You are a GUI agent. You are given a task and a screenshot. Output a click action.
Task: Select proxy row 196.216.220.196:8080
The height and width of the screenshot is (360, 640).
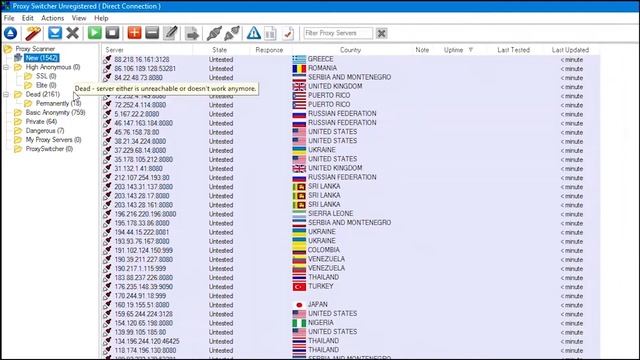coord(351,214)
